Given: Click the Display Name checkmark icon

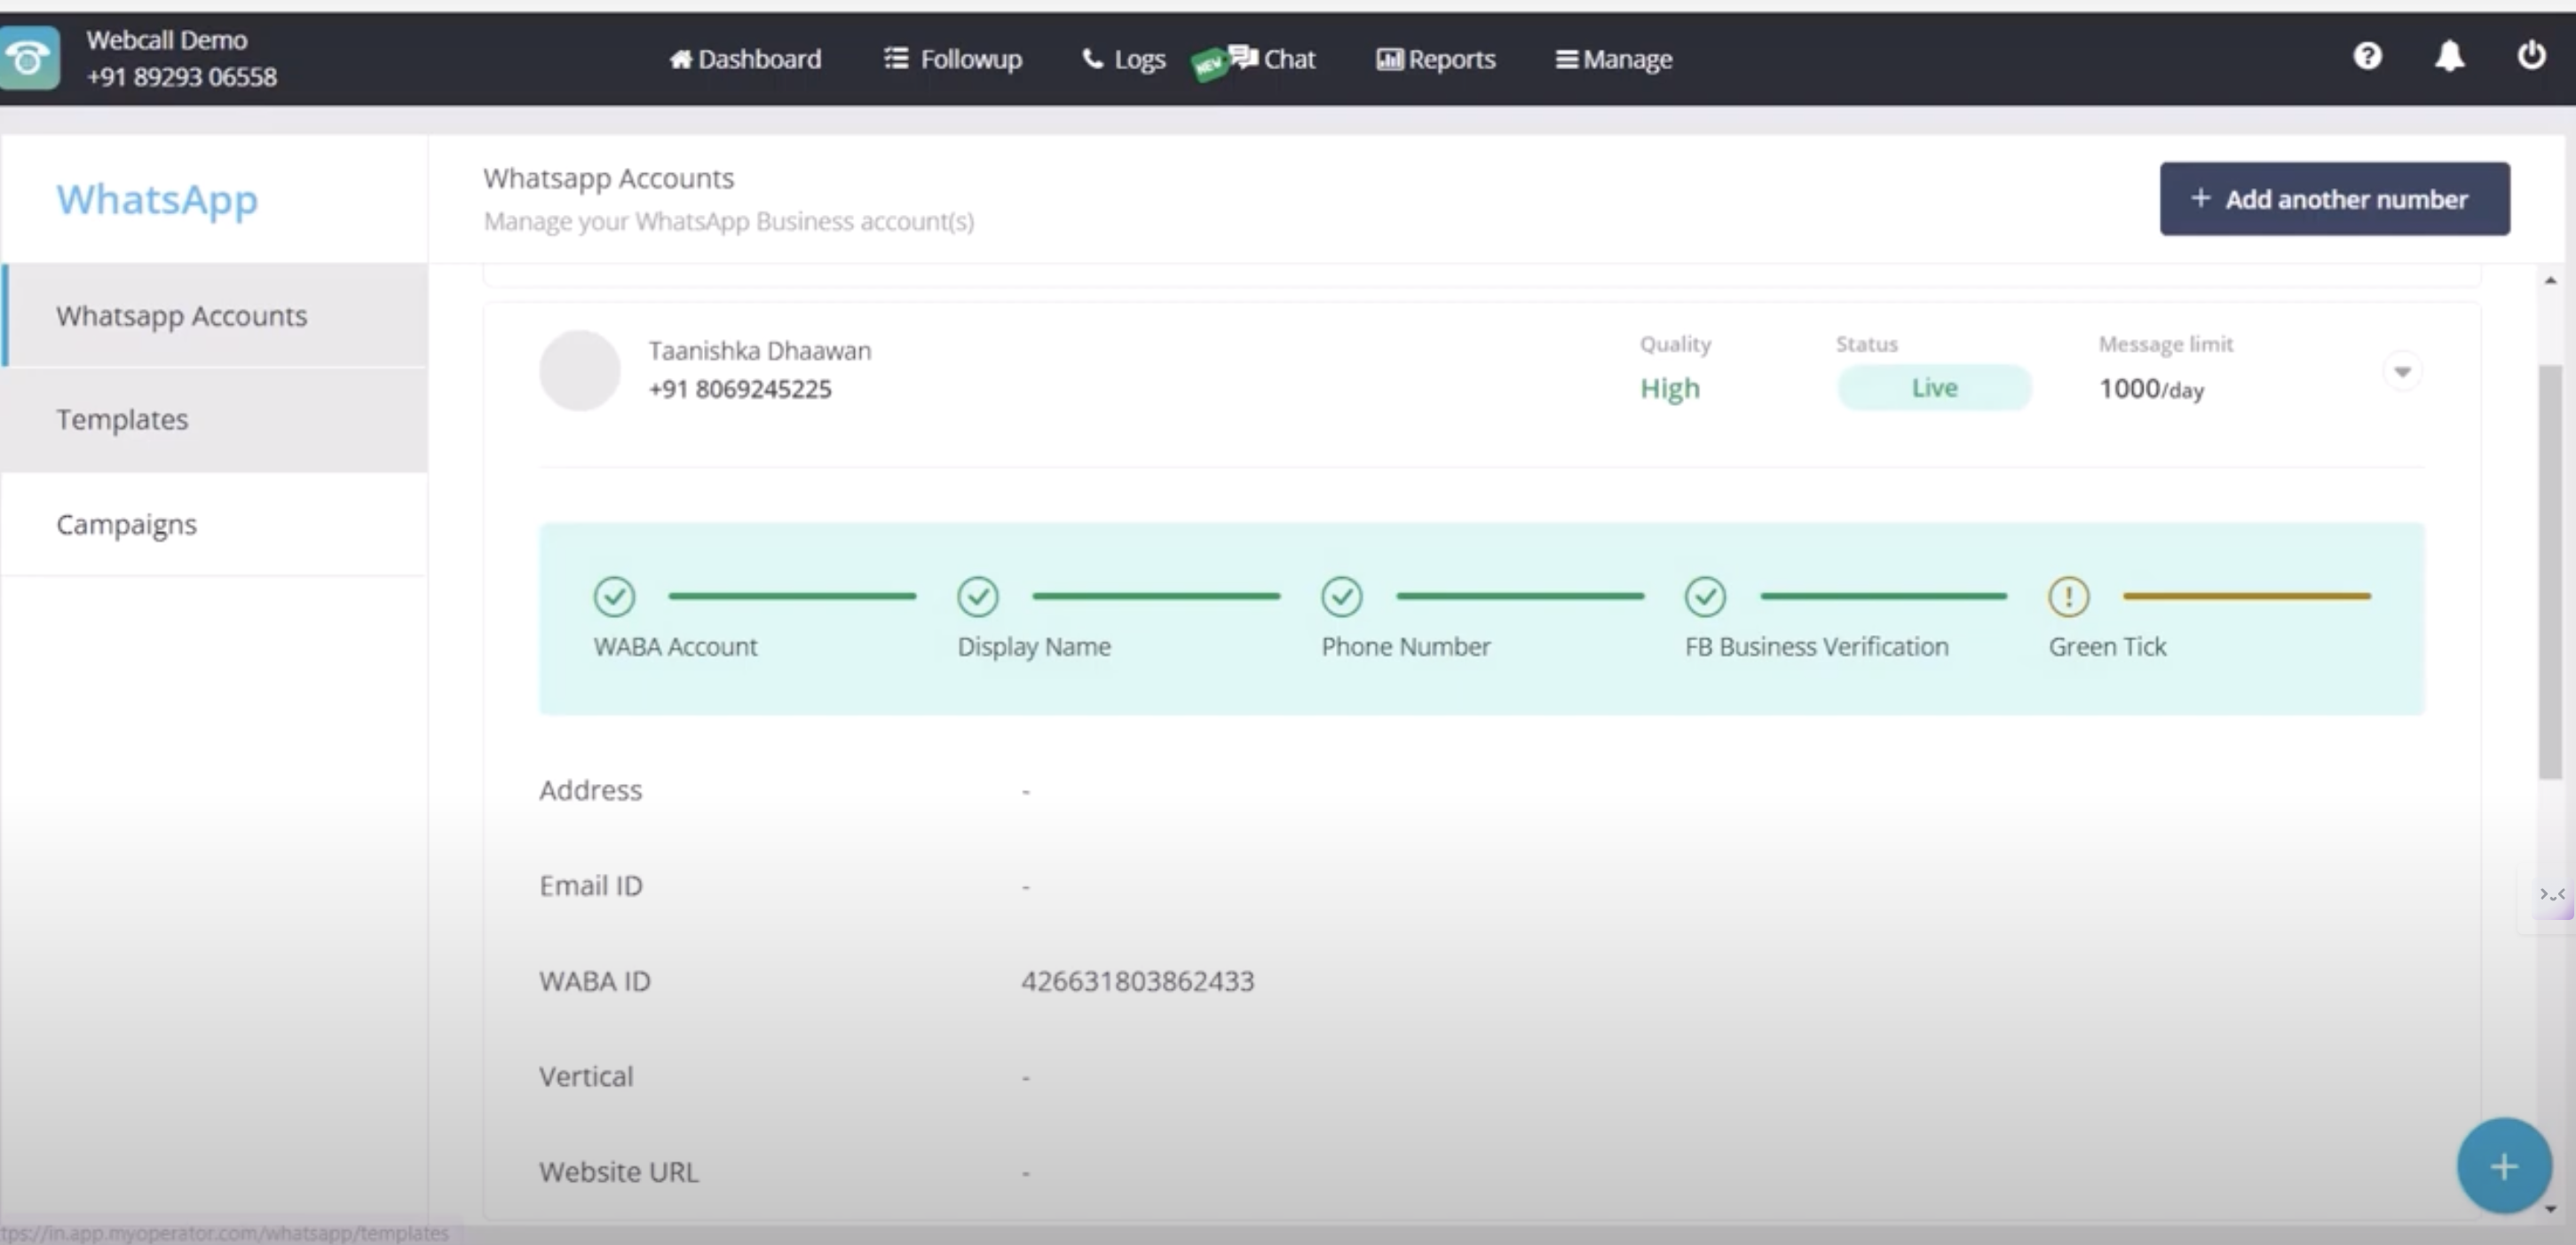Looking at the screenshot, I should 977,597.
